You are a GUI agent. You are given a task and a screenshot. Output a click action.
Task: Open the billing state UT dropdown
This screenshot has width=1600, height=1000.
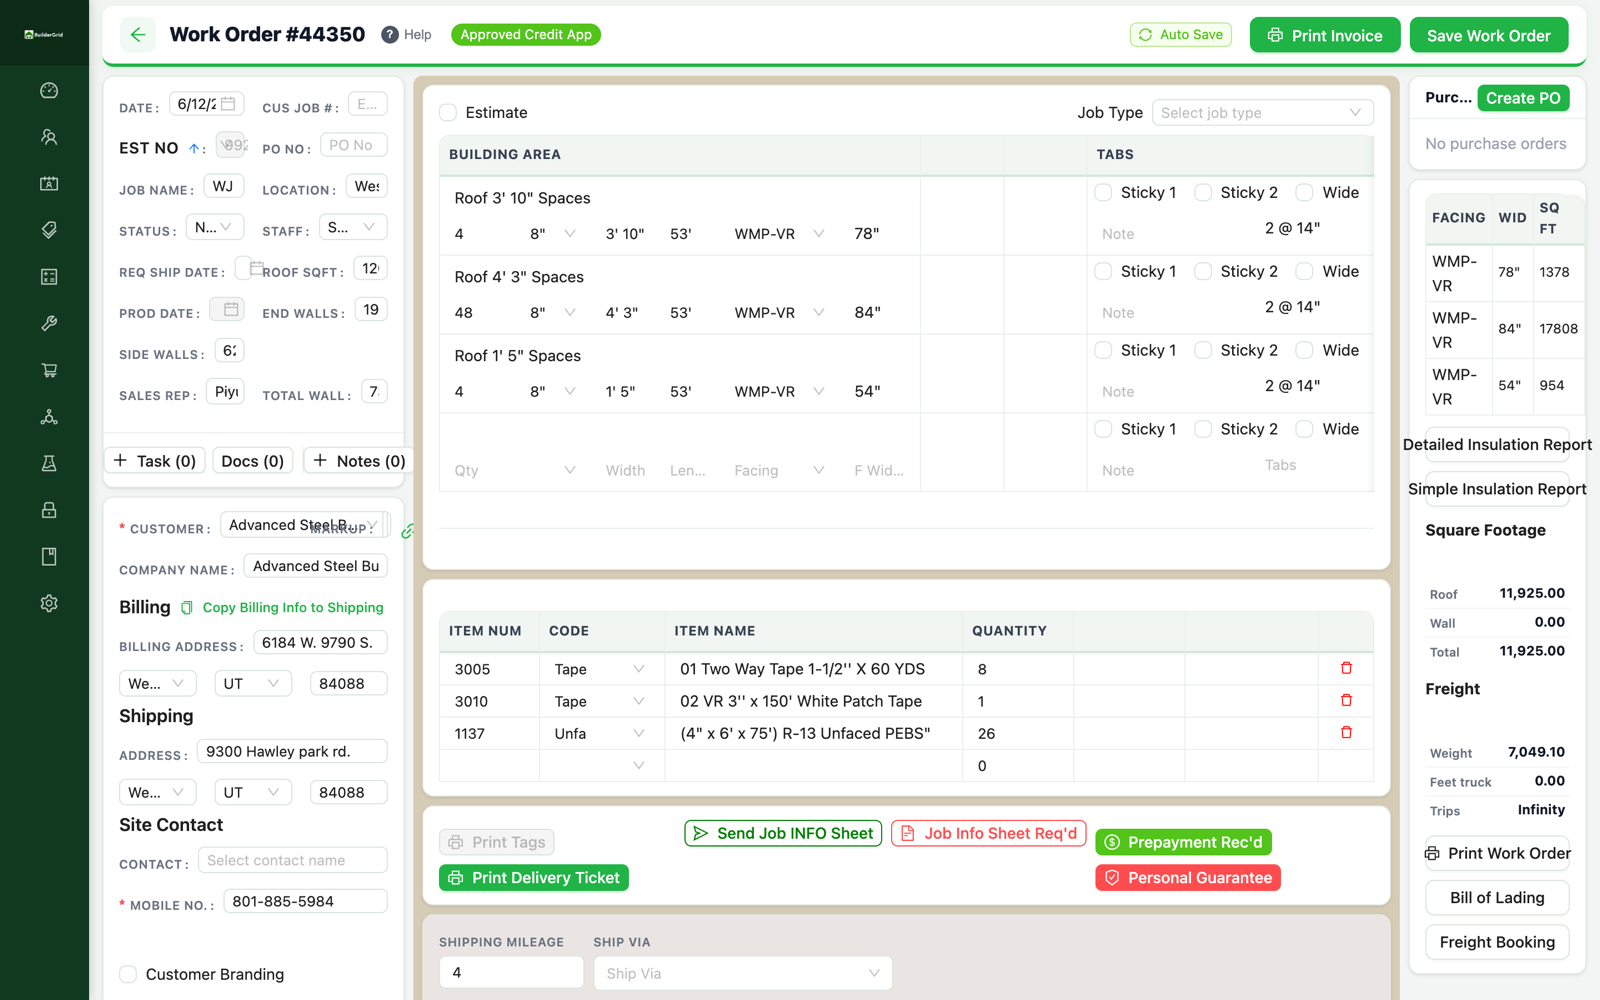tap(253, 684)
